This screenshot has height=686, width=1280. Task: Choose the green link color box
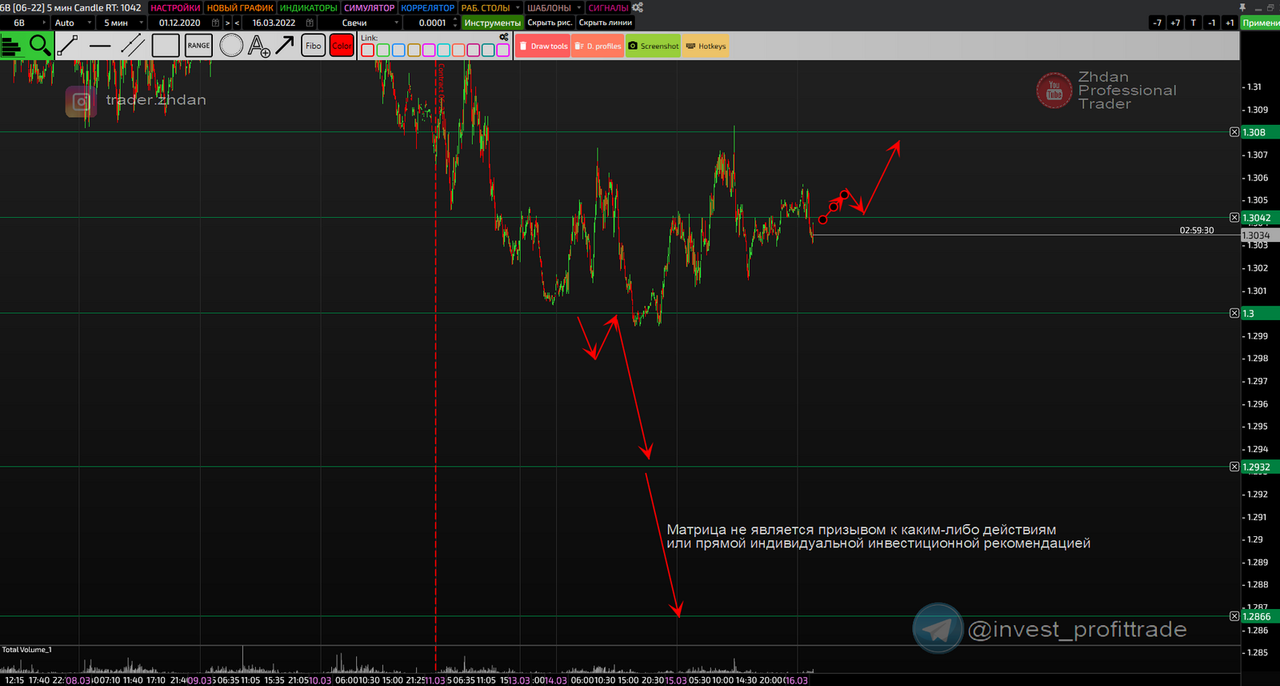tap(383, 50)
